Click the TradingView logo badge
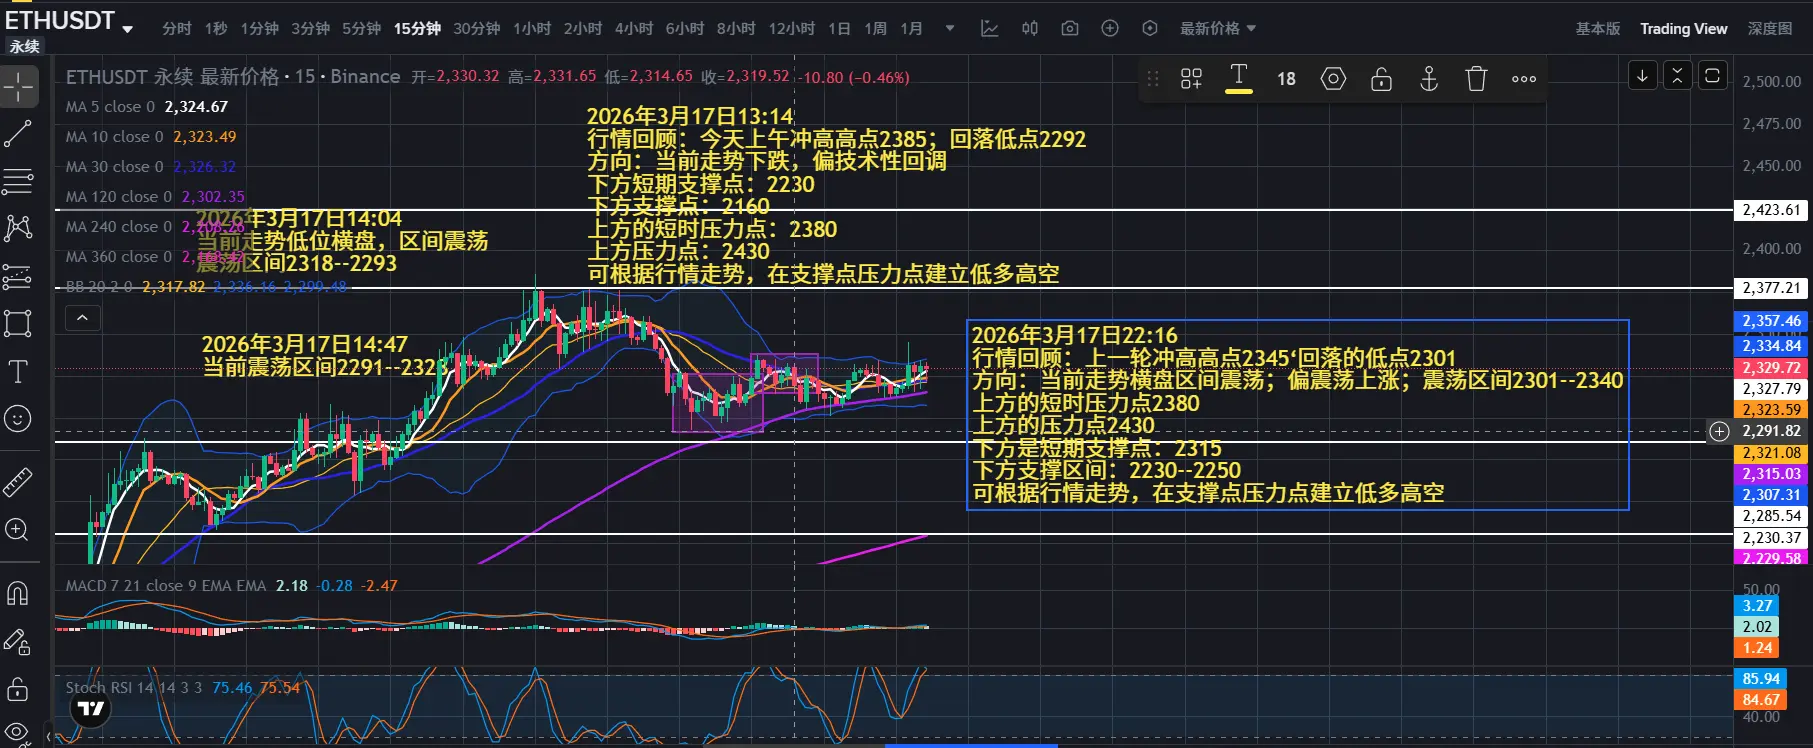This screenshot has height=748, width=1813. coord(91,709)
